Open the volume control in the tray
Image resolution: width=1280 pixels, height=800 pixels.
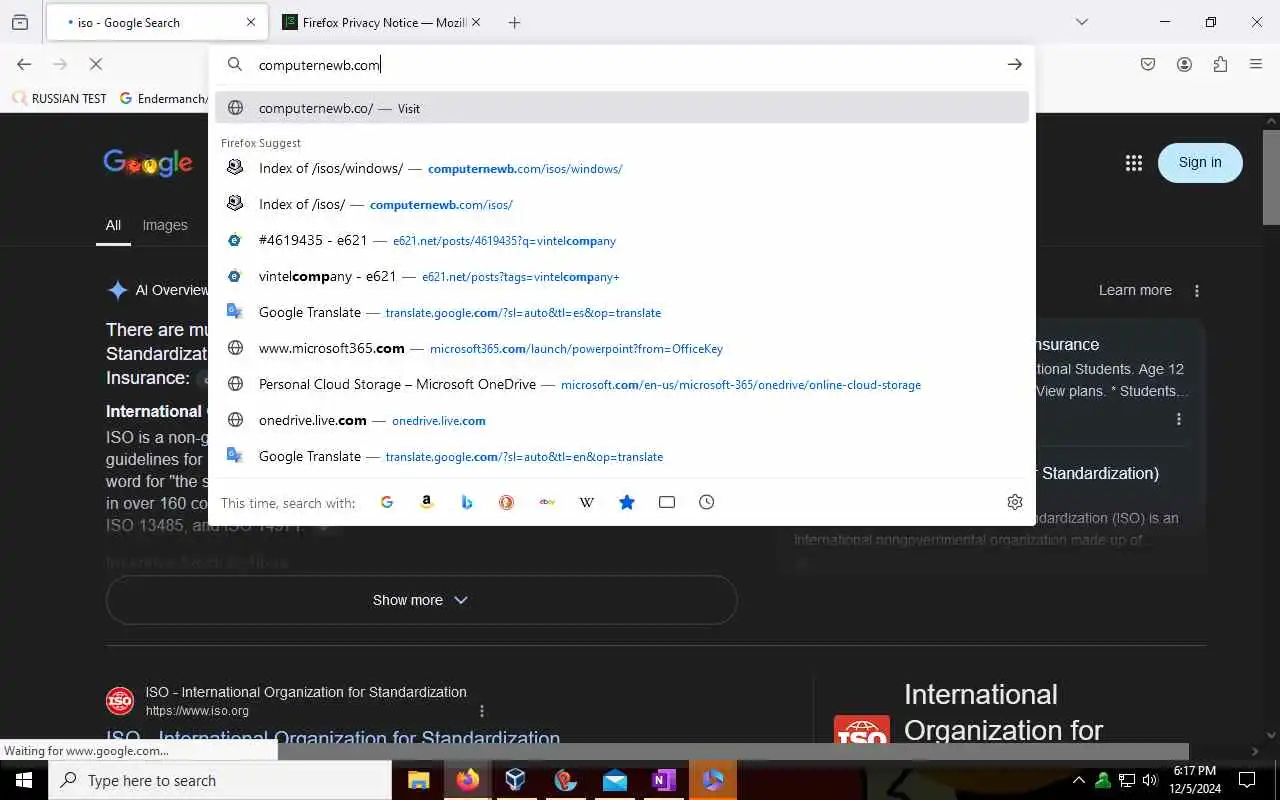pyautogui.click(x=1150, y=780)
